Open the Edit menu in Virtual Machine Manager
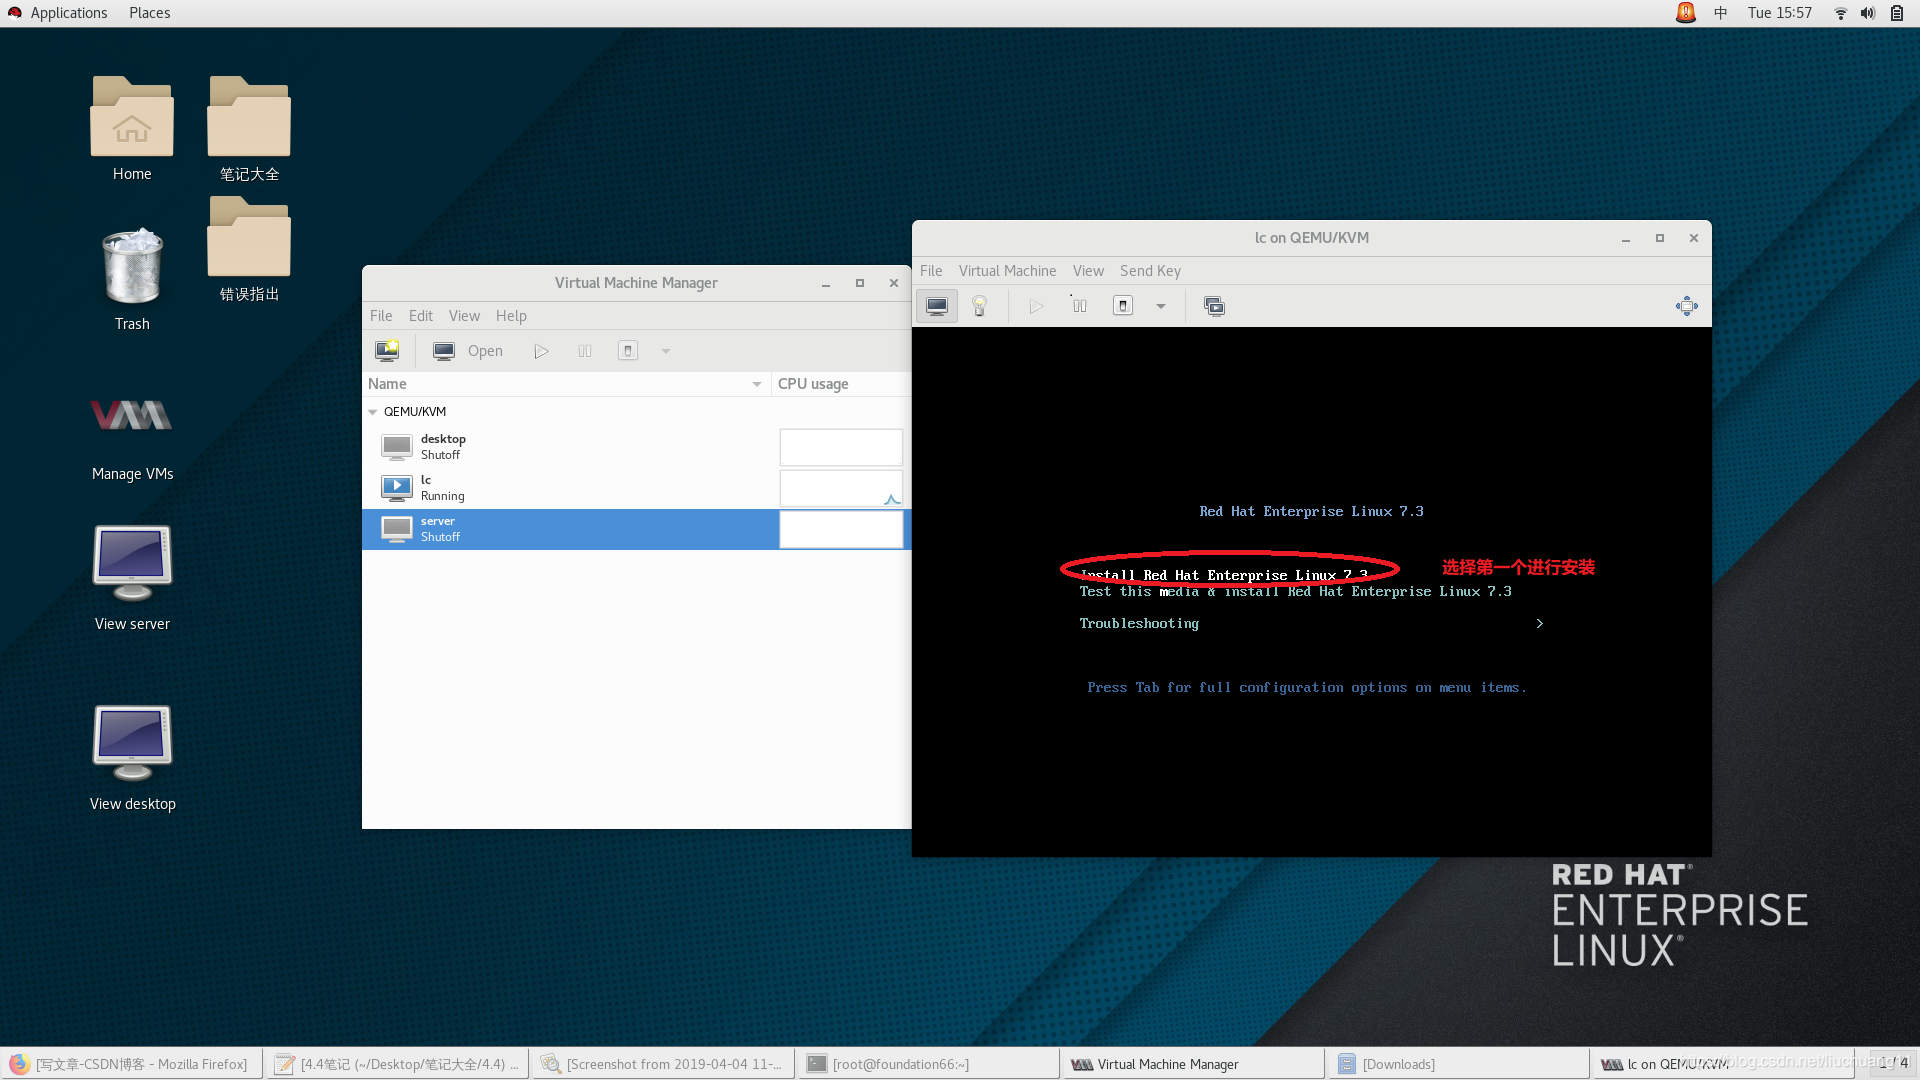1920x1080 pixels. tap(421, 316)
